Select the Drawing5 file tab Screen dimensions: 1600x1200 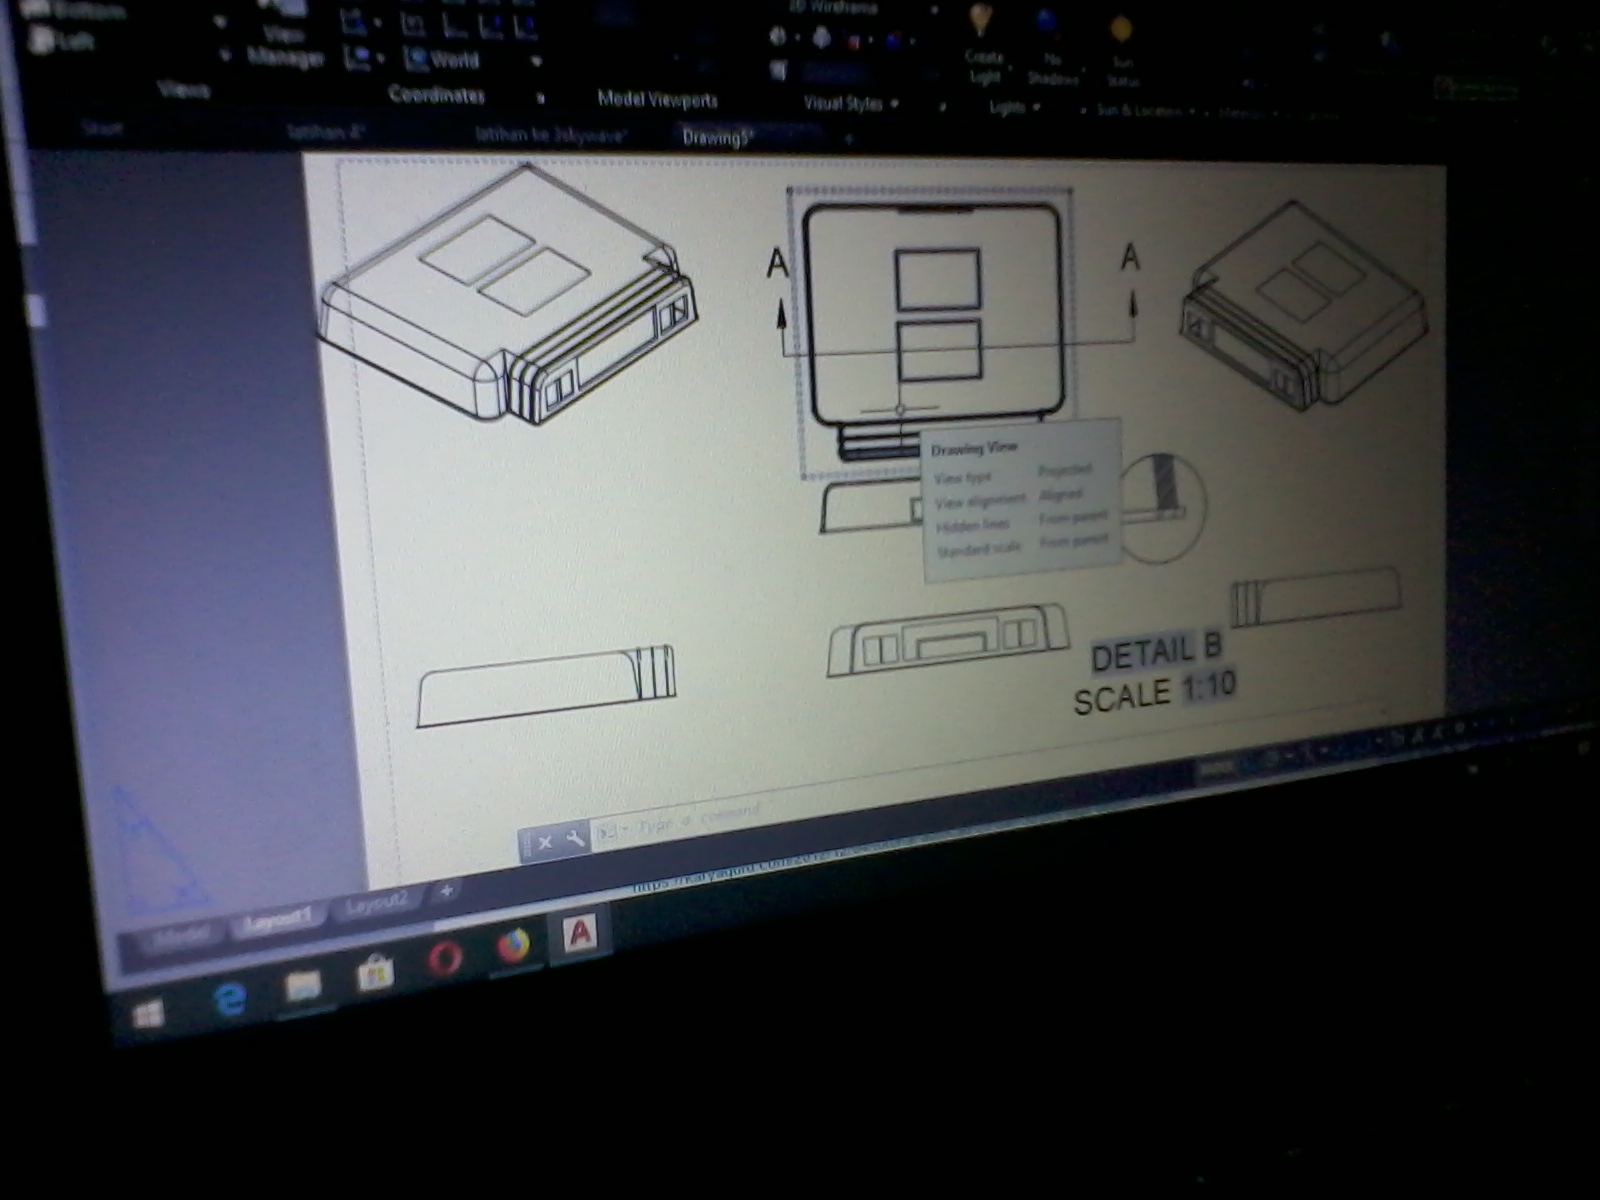pyautogui.click(x=717, y=137)
